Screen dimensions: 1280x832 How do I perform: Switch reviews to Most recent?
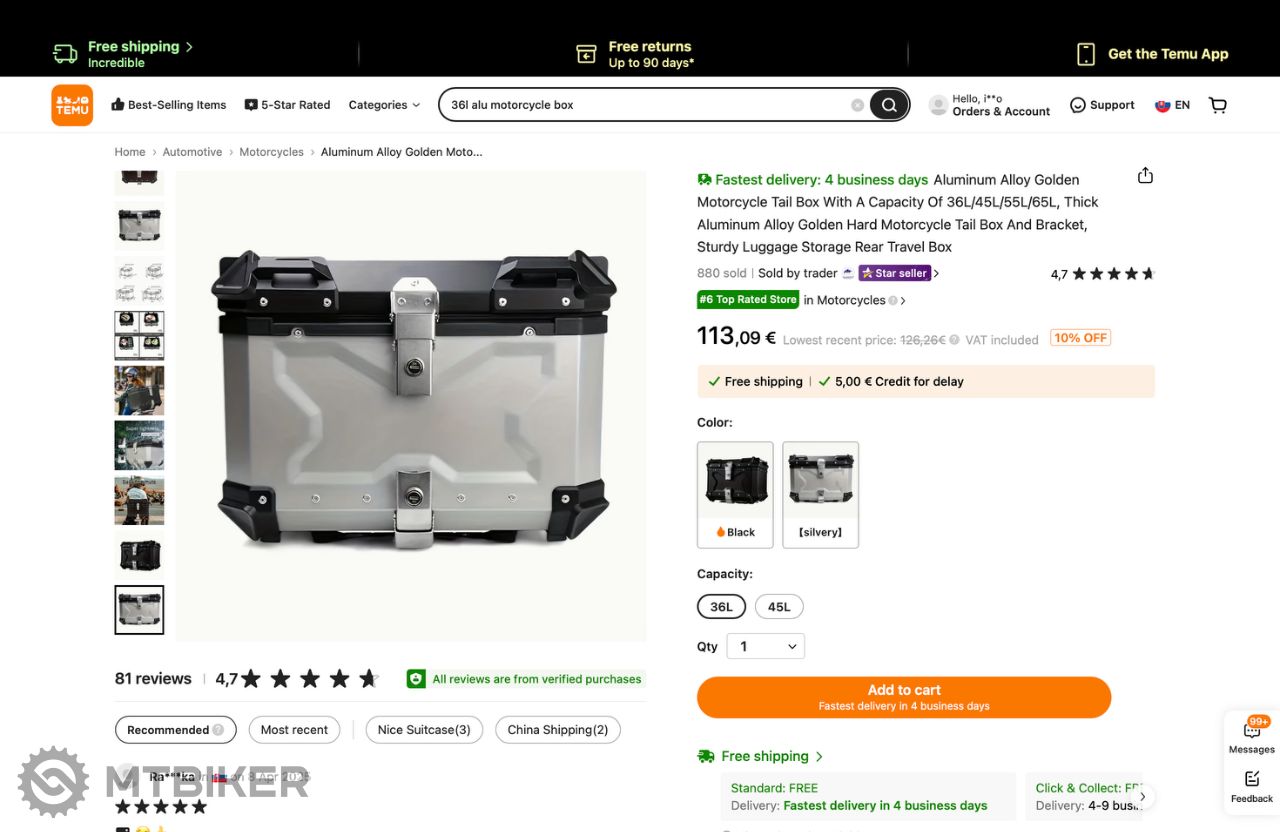[294, 730]
